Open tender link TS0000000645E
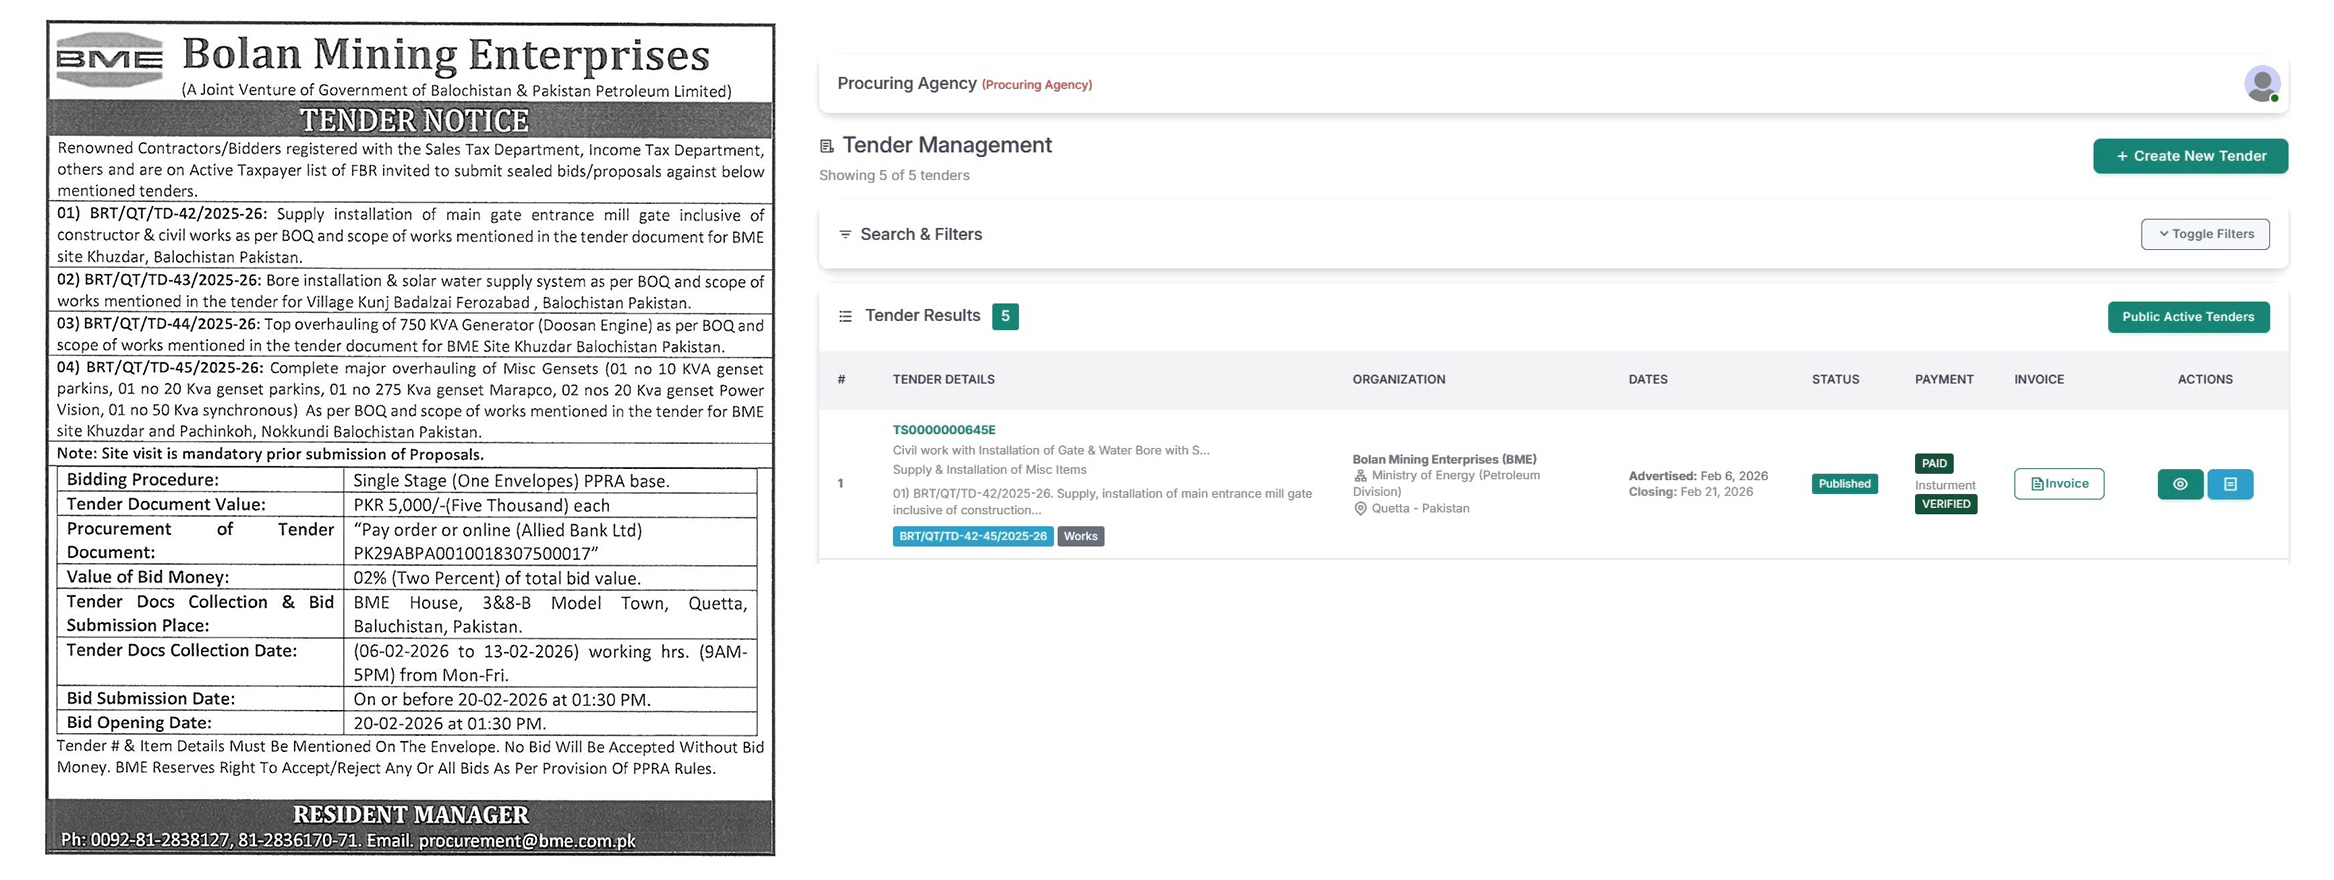Screen dimensions: 2334x880 point(943,430)
